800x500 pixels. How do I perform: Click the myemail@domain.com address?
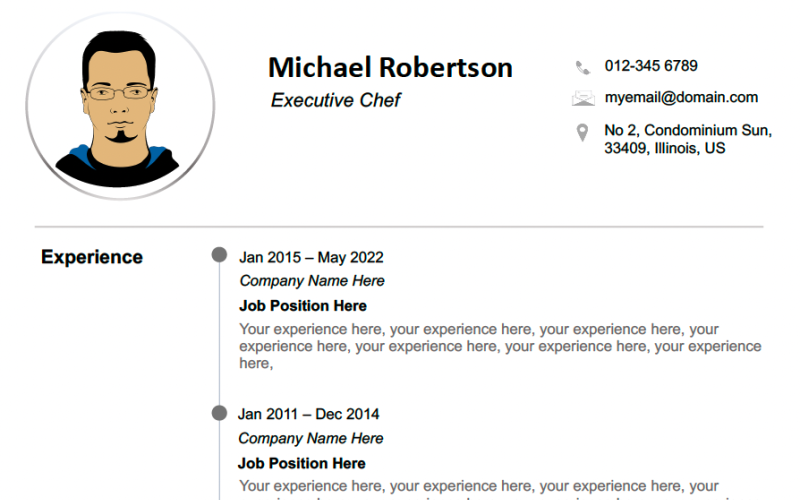(681, 97)
